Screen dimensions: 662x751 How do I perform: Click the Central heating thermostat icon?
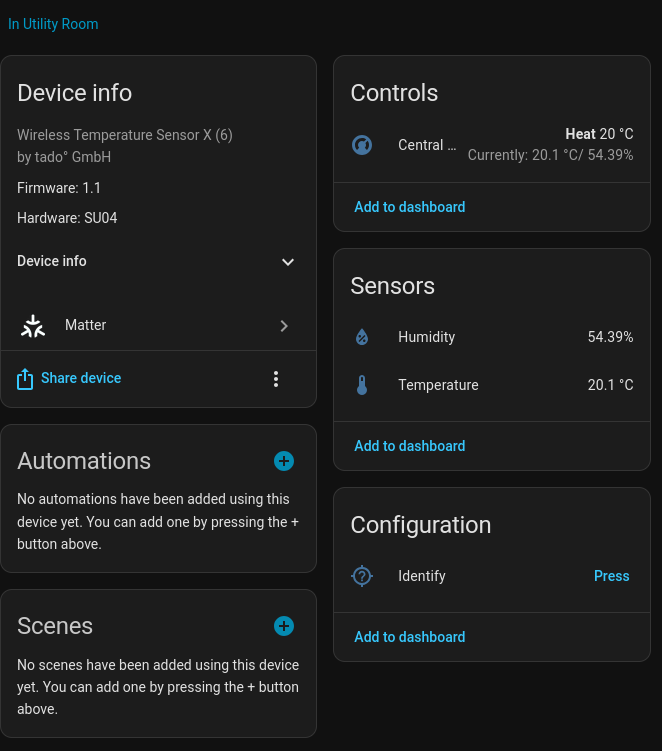[x=362, y=146]
